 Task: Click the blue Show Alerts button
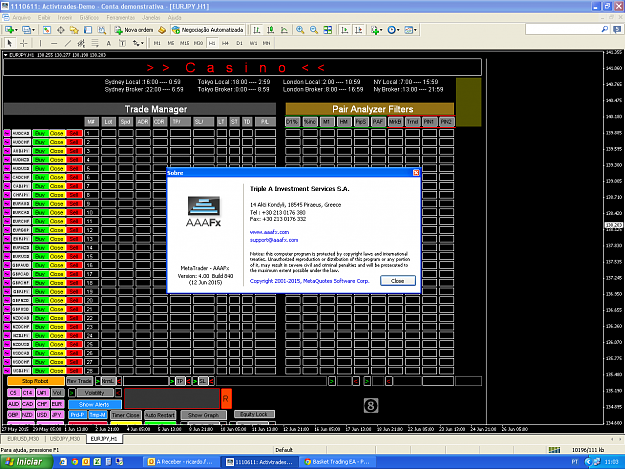[94, 404]
